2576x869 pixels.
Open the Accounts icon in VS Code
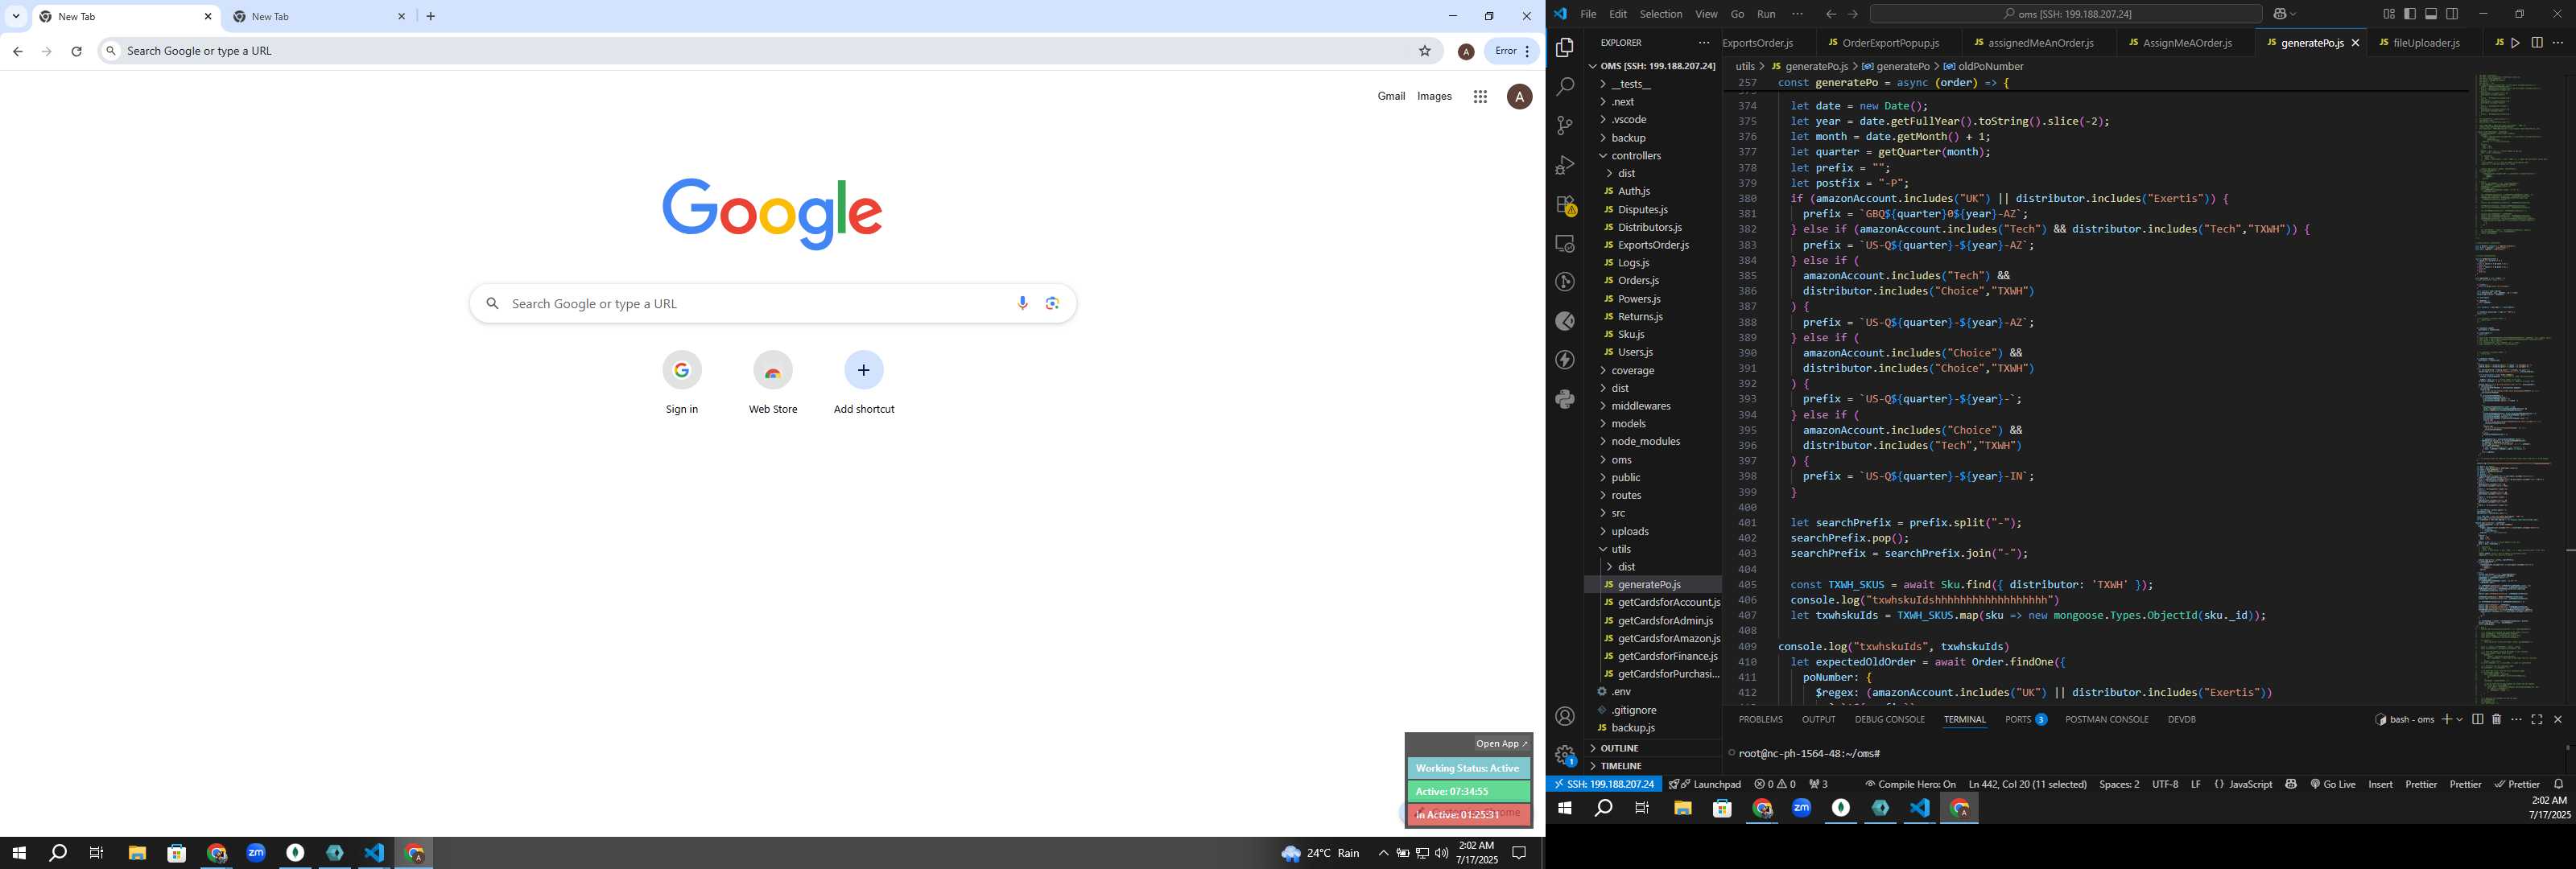(x=1565, y=716)
